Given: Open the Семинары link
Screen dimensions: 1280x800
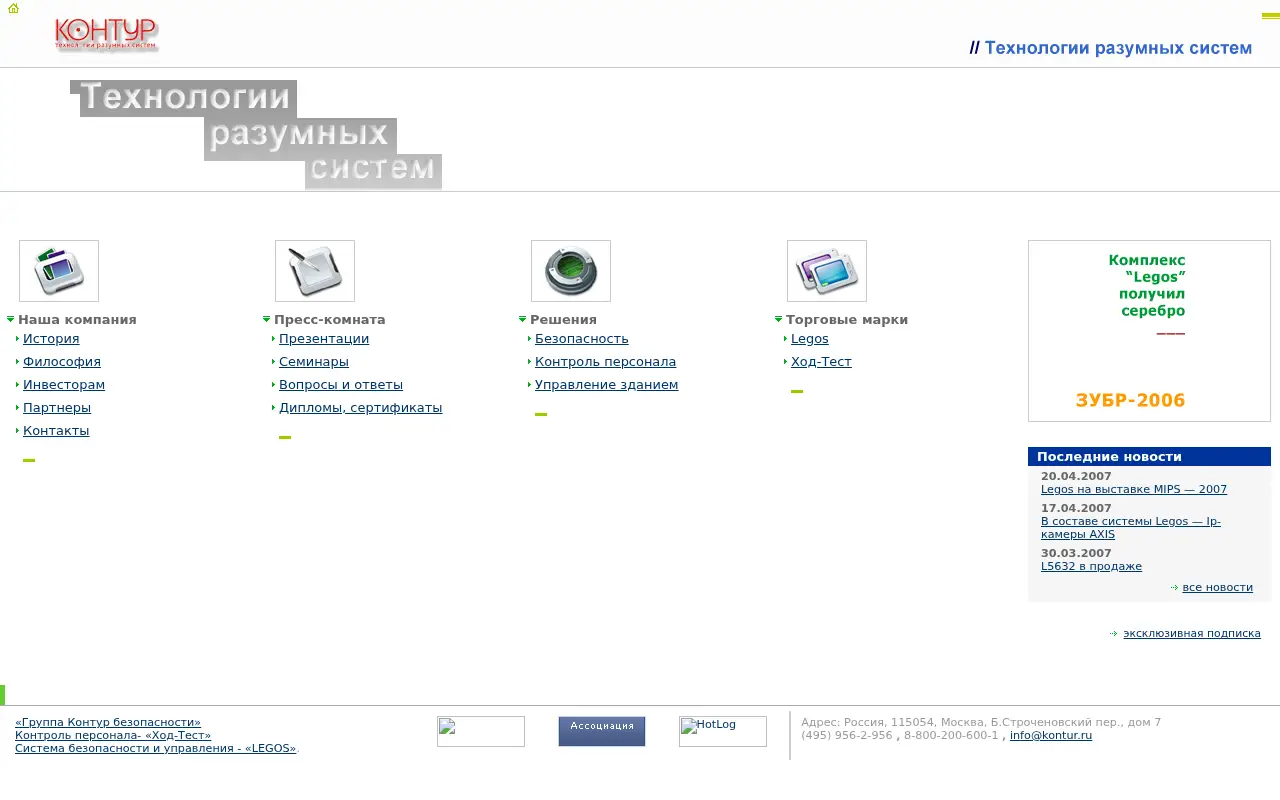Looking at the screenshot, I should 314,362.
